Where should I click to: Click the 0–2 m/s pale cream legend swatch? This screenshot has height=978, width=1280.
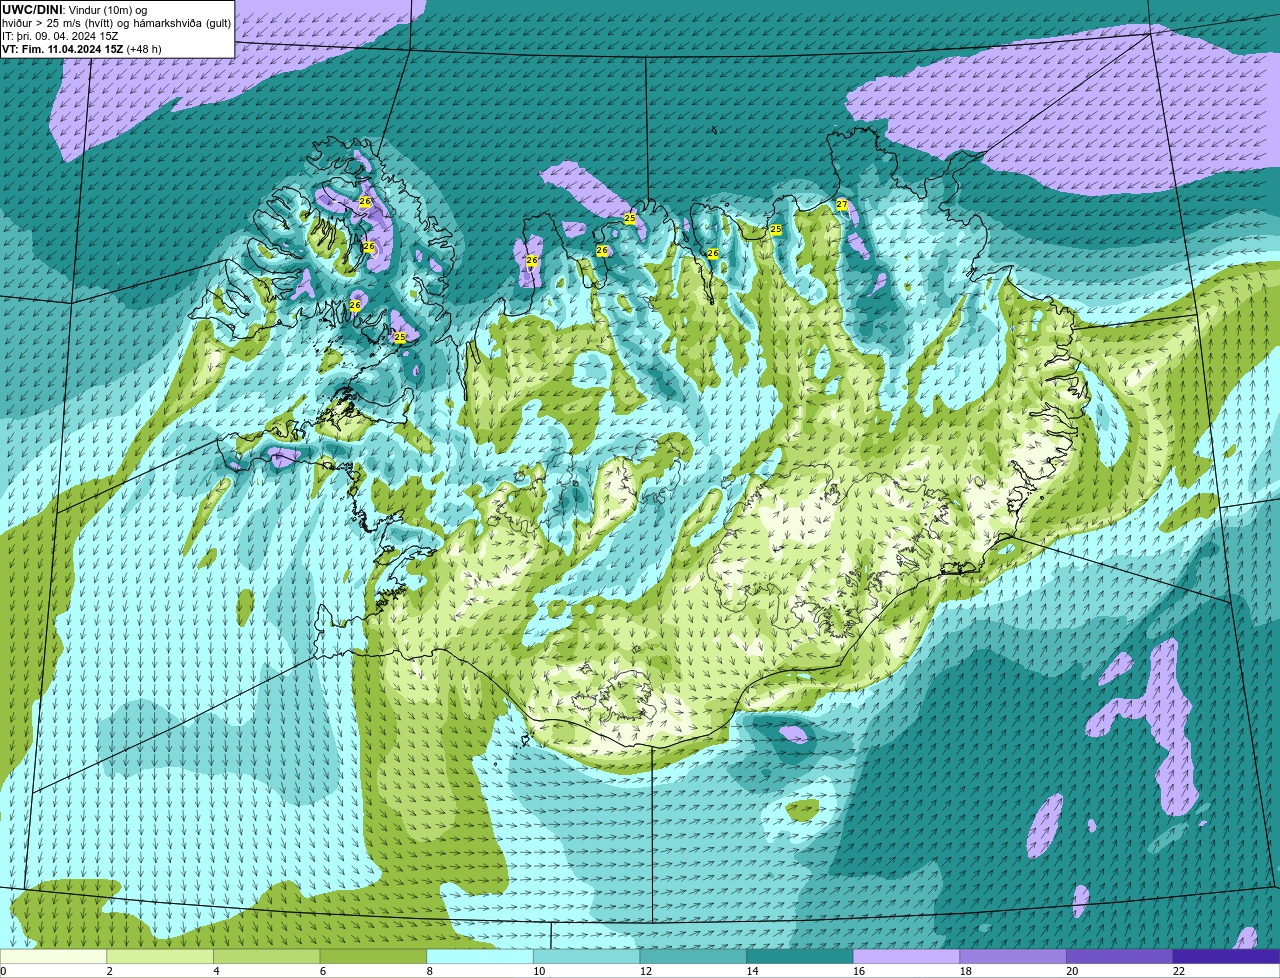point(53,956)
